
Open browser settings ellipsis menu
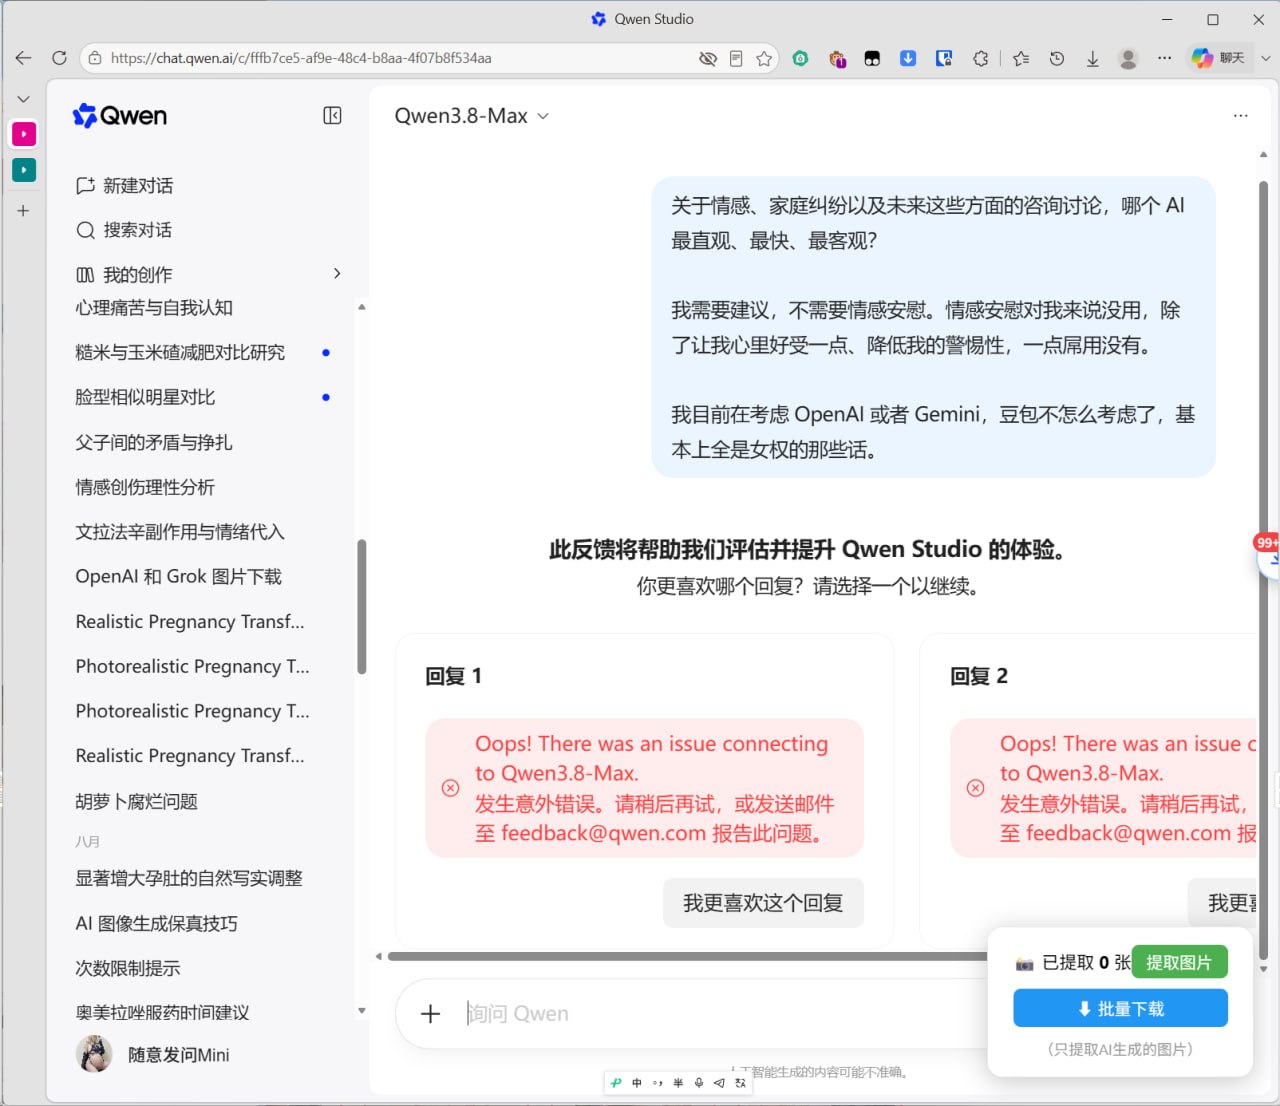pos(1164,58)
